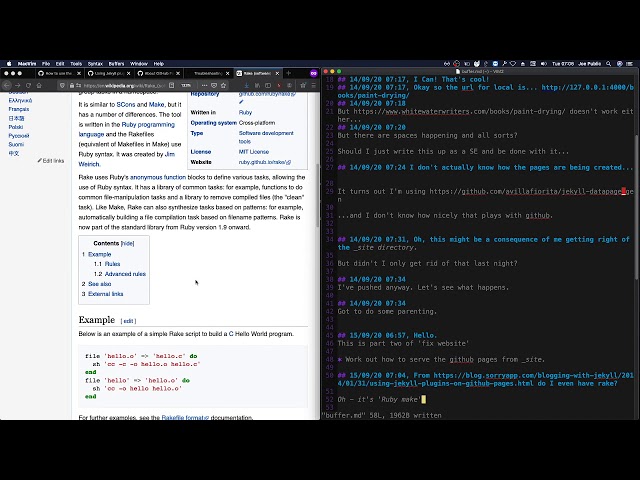Click the browser page vertical scrollbar
This screenshot has width=640, height=480.
click(318, 195)
